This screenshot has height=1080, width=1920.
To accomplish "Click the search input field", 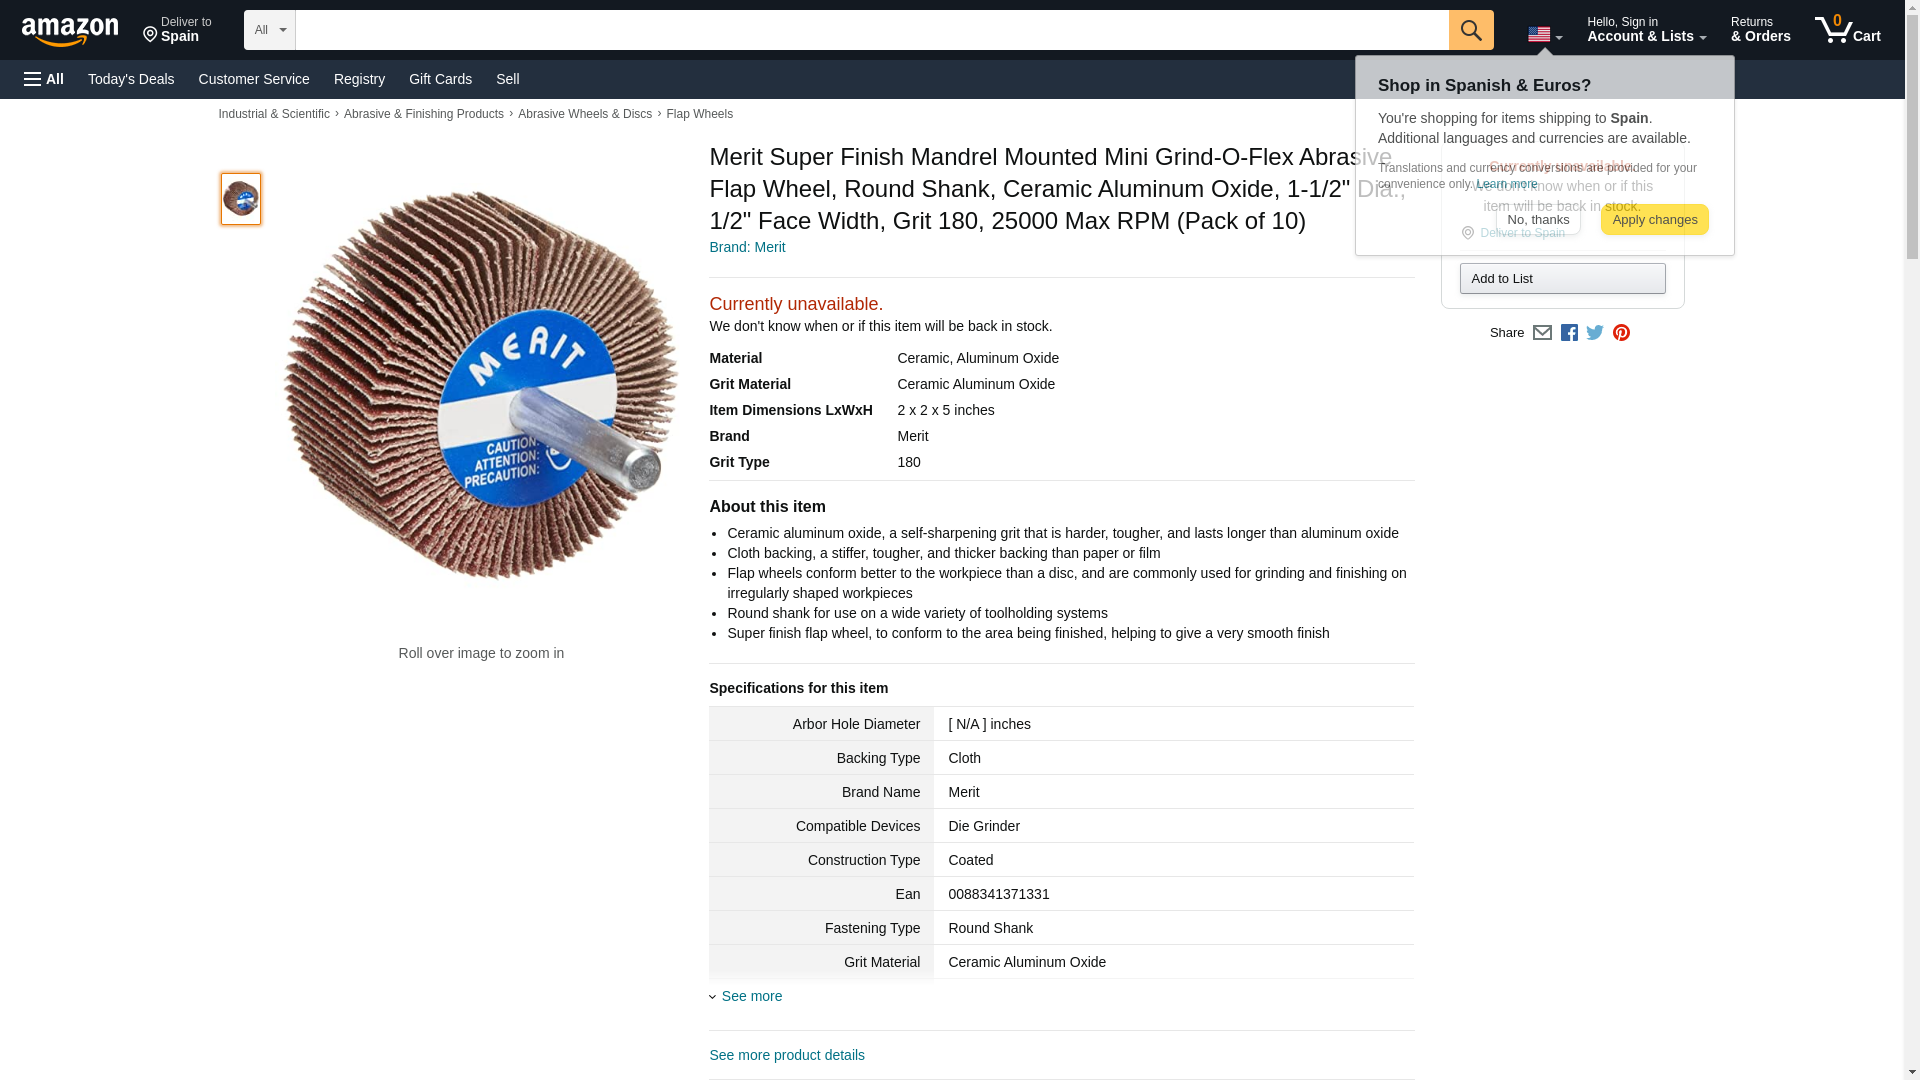I will (870, 30).
